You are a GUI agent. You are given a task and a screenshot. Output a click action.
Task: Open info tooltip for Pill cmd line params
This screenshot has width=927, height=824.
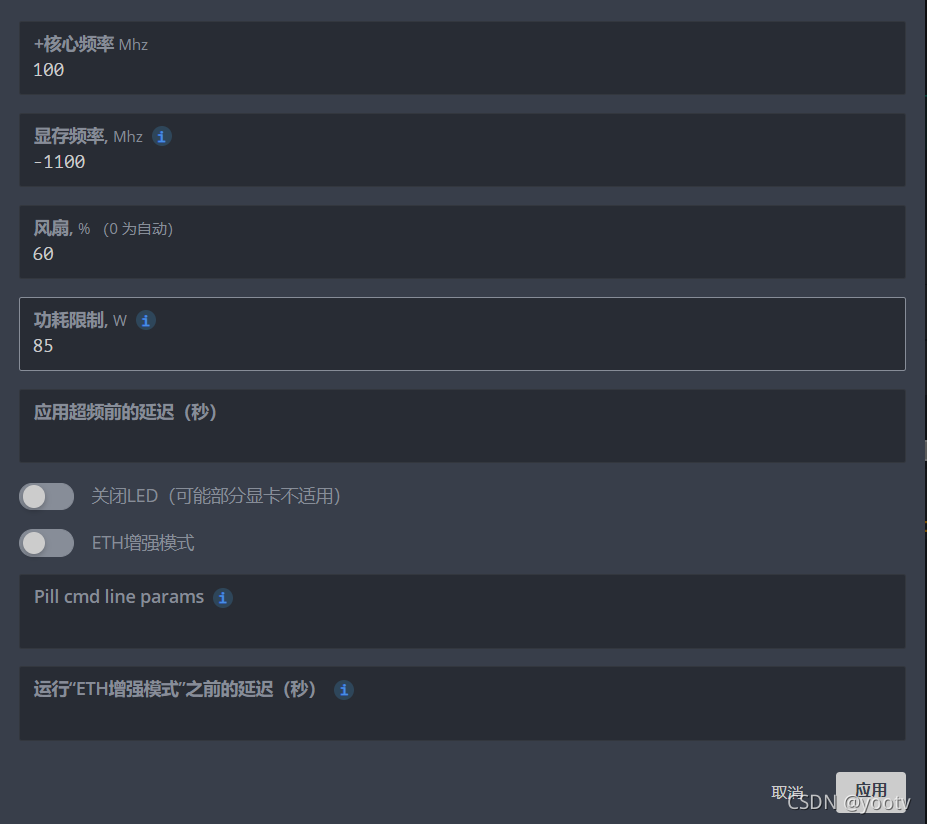click(x=222, y=598)
